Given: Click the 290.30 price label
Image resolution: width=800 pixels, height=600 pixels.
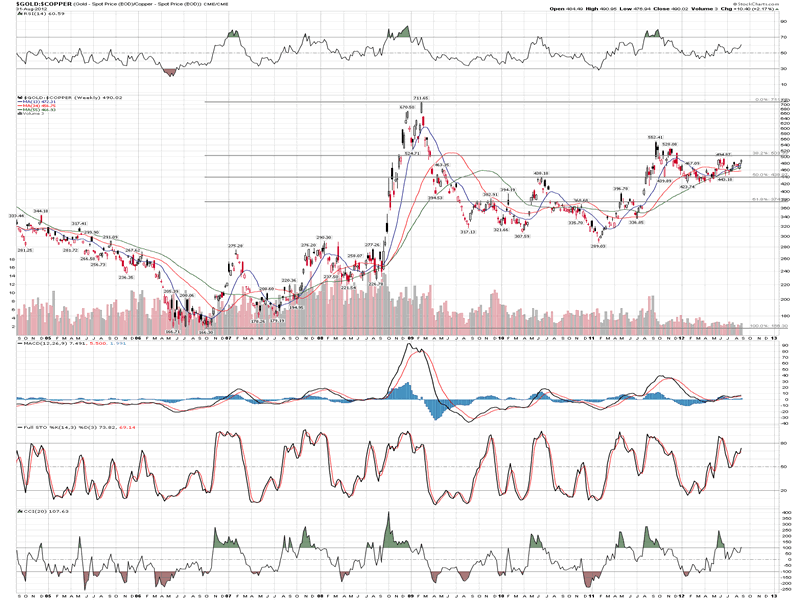Looking at the screenshot, I should [323, 237].
